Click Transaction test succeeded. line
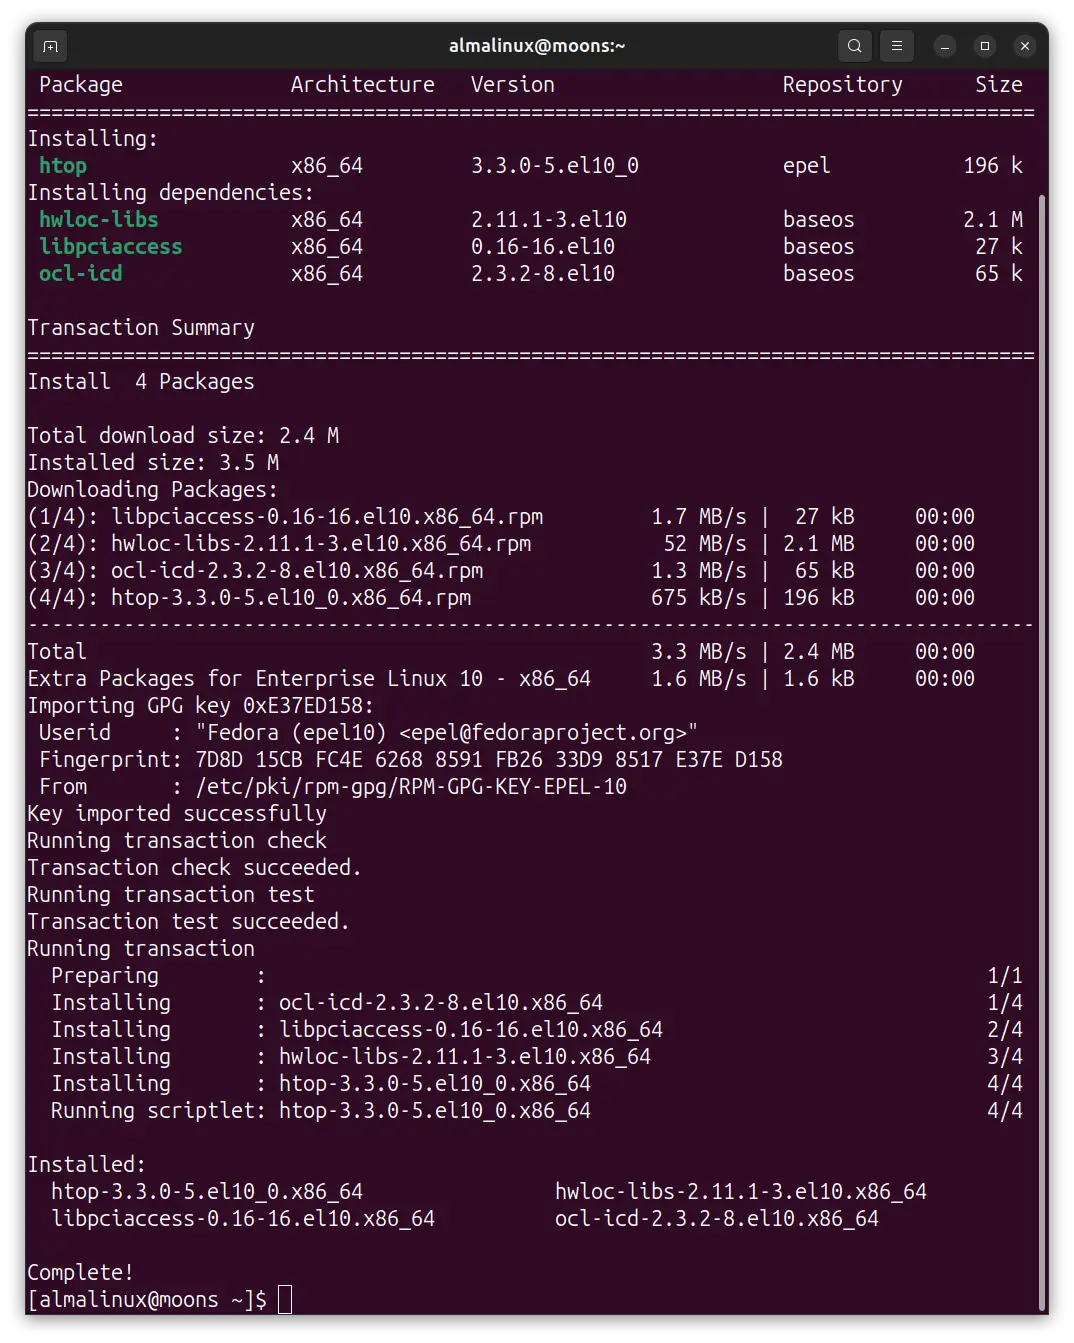1074x1343 pixels. 189,922
